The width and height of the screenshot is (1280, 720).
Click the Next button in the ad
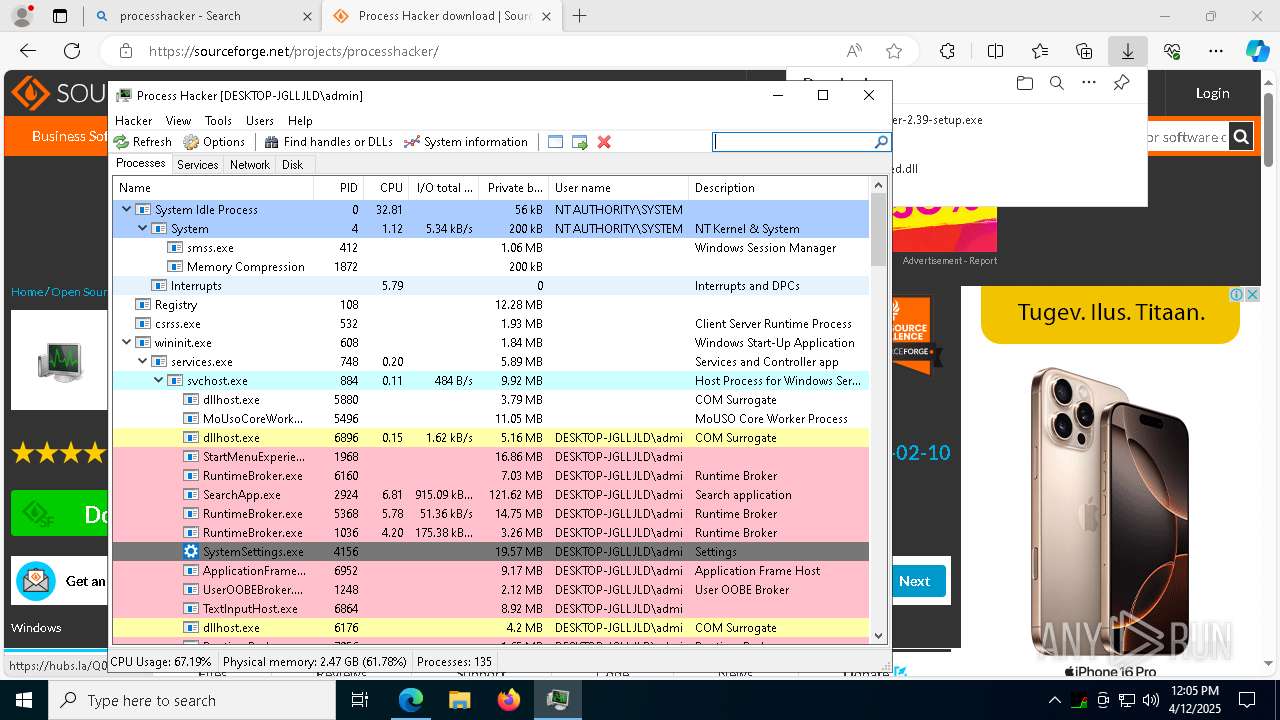point(914,581)
